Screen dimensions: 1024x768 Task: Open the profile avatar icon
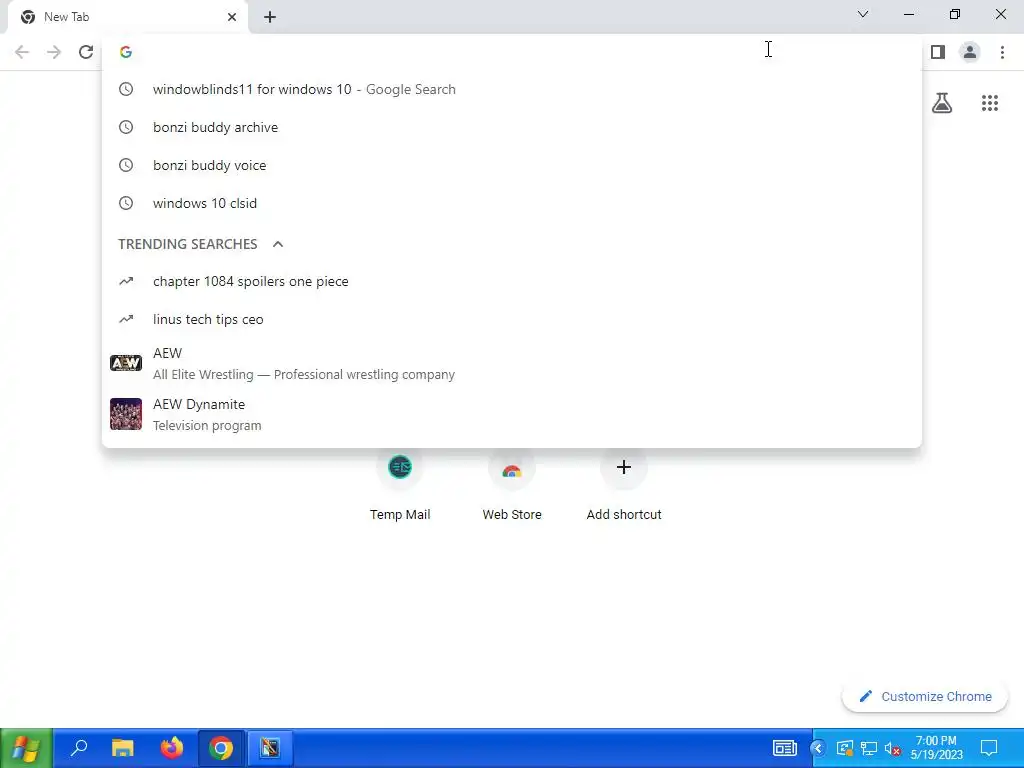(x=970, y=52)
